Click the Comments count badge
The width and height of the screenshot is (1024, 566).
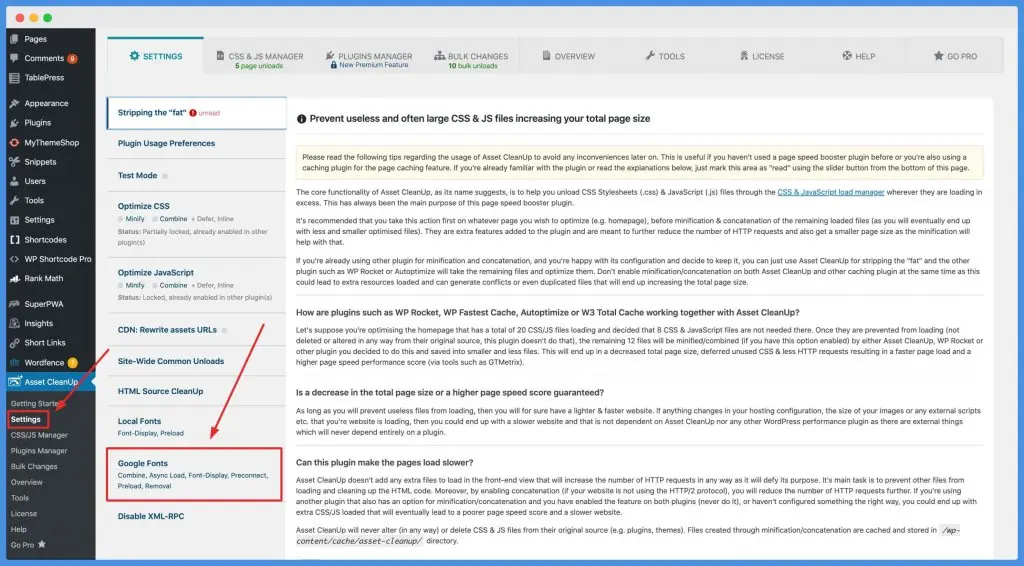pyautogui.click(x=72, y=58)
